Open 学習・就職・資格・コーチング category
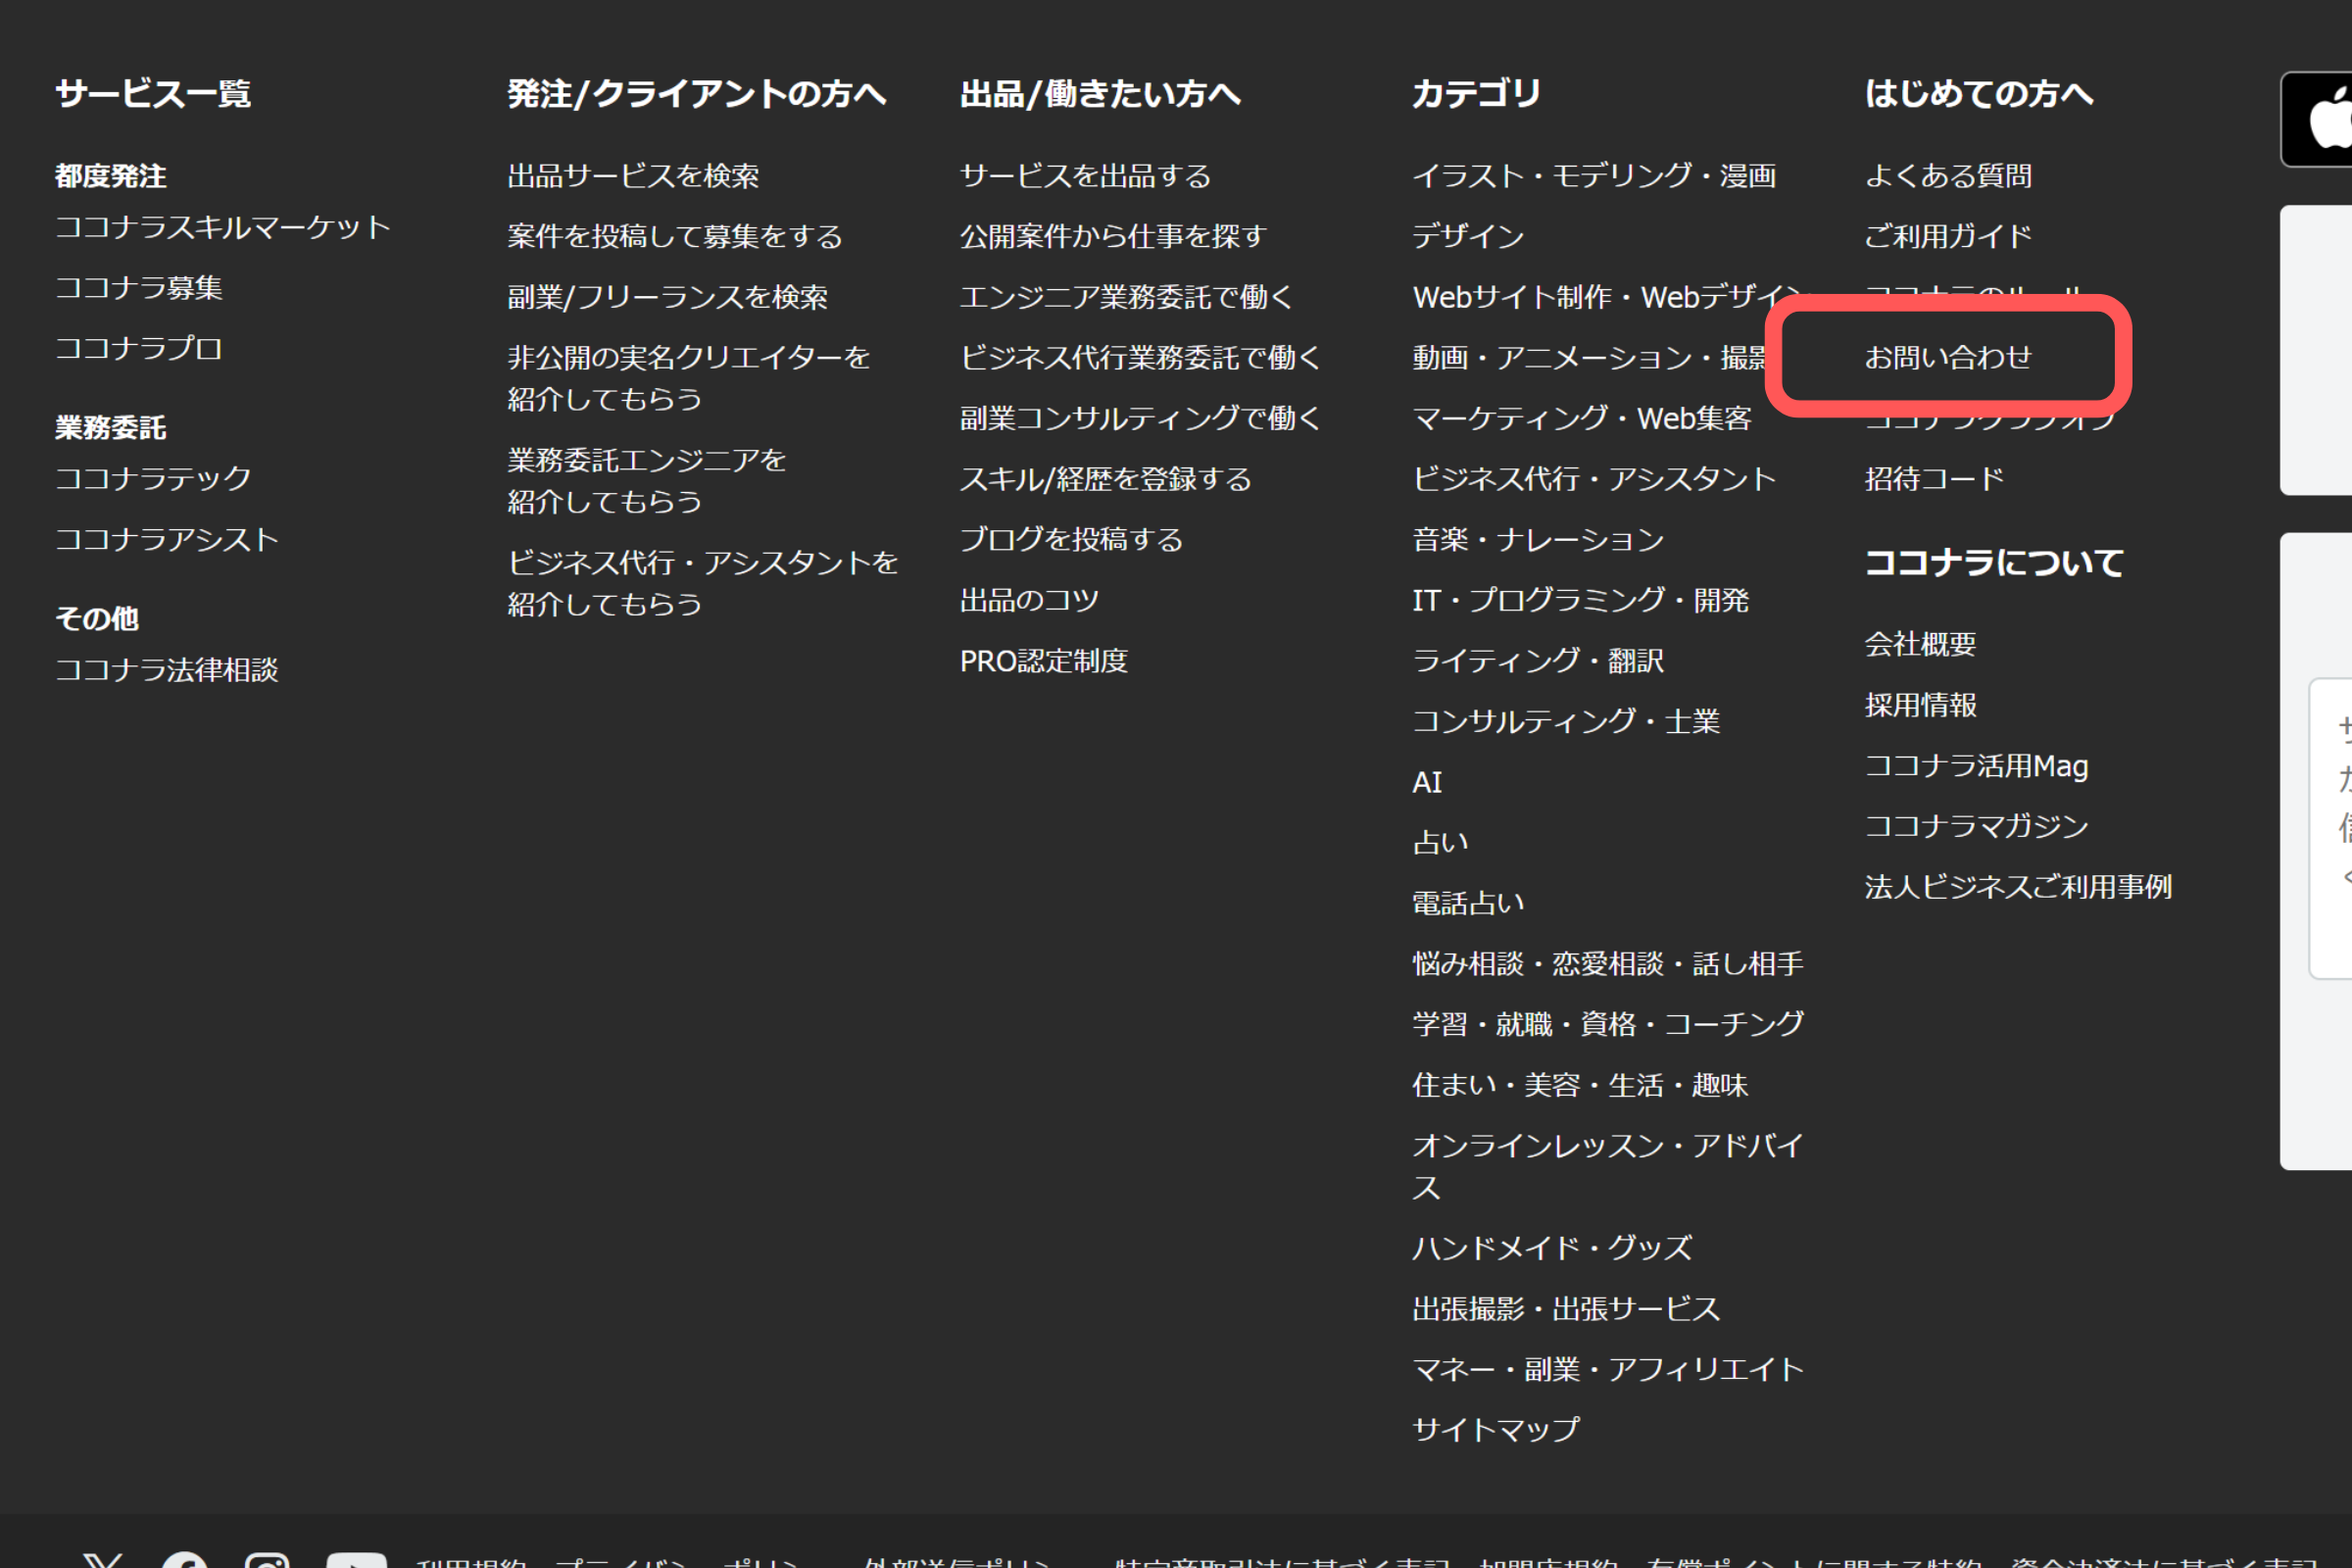Image resolution: width=2352 pixels, height=1568 pixels. click(x=1608, y=1024)
